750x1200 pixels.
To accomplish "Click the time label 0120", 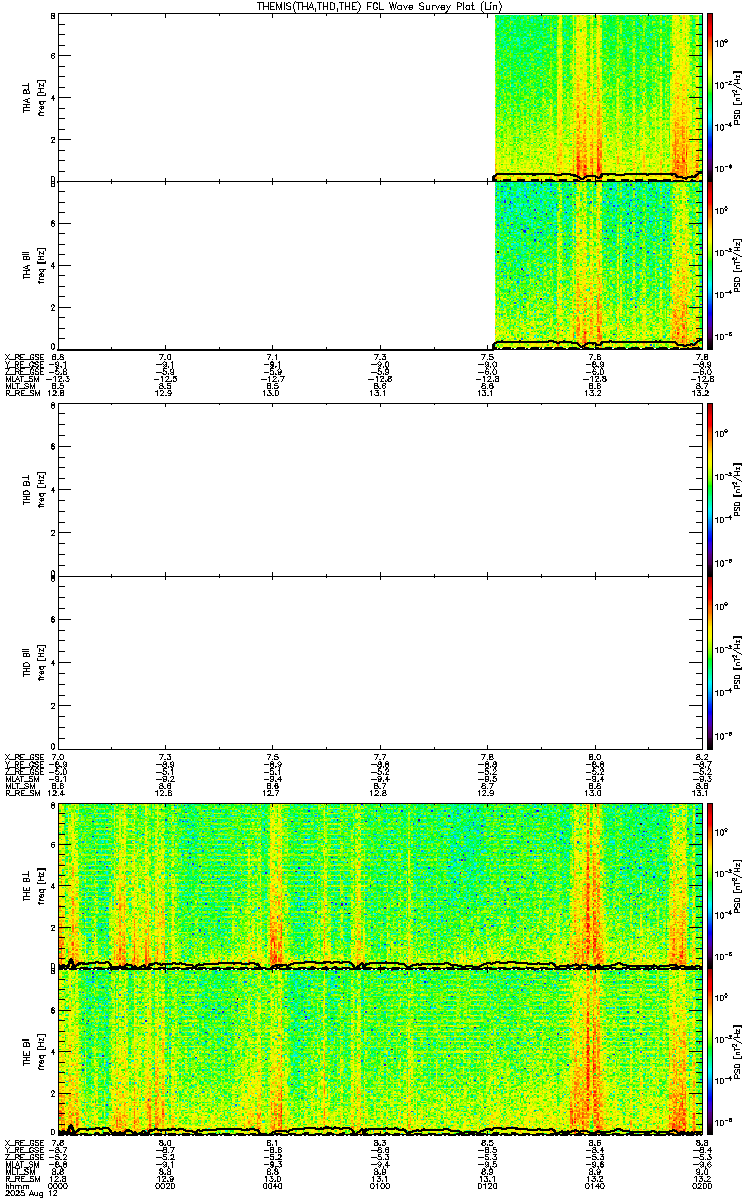I will tap(487, 1186).
